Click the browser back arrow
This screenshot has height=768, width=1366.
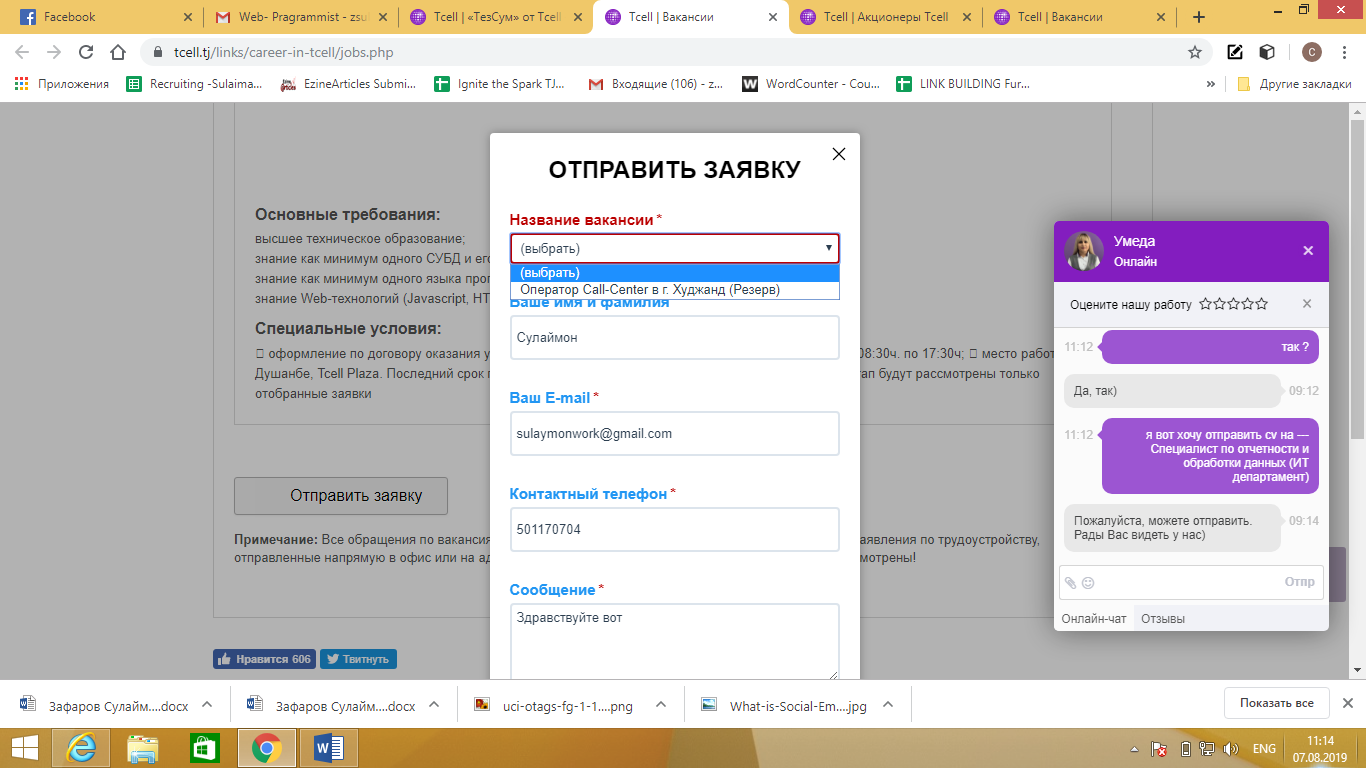click(22, 52)
